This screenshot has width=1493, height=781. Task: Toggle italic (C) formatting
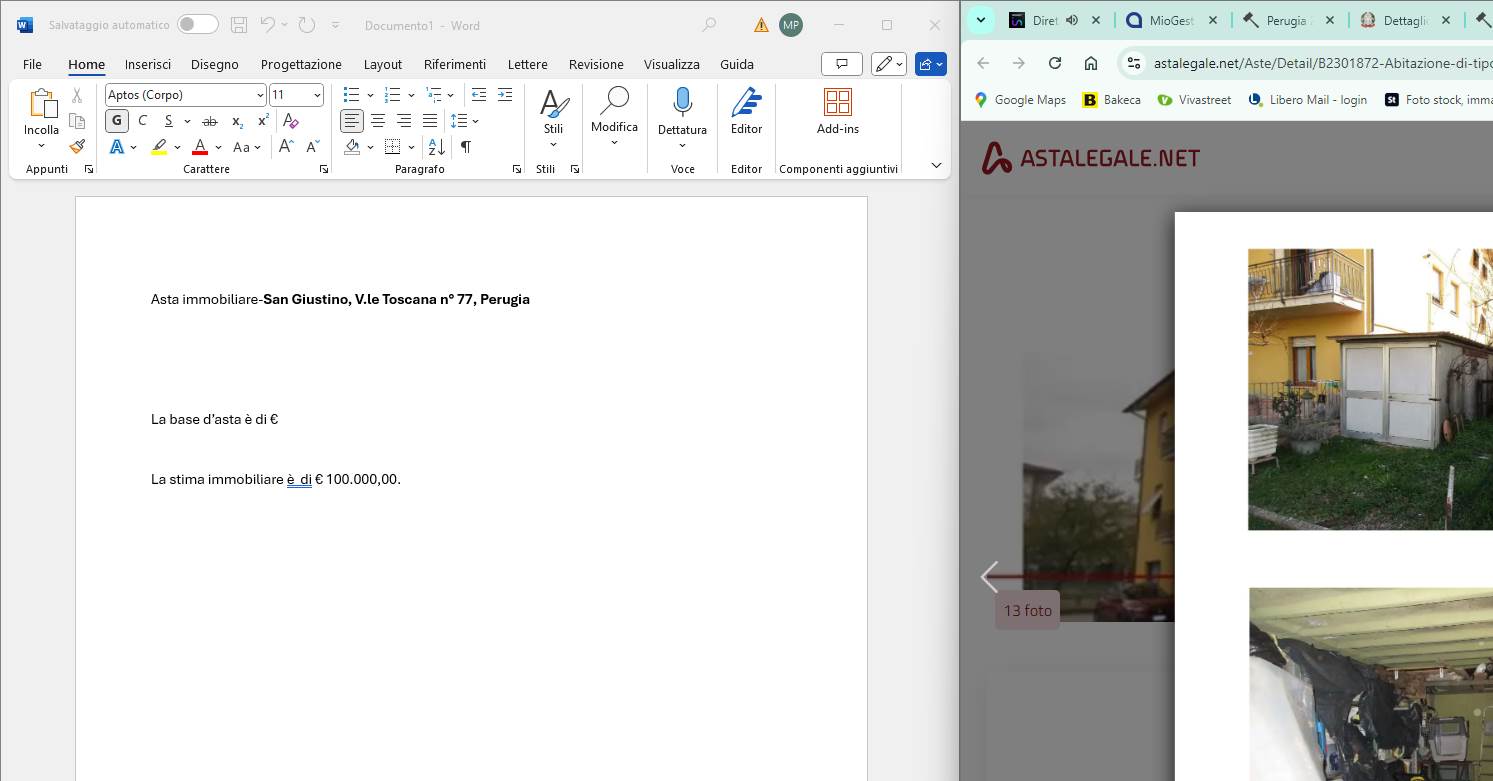[142, 121]
